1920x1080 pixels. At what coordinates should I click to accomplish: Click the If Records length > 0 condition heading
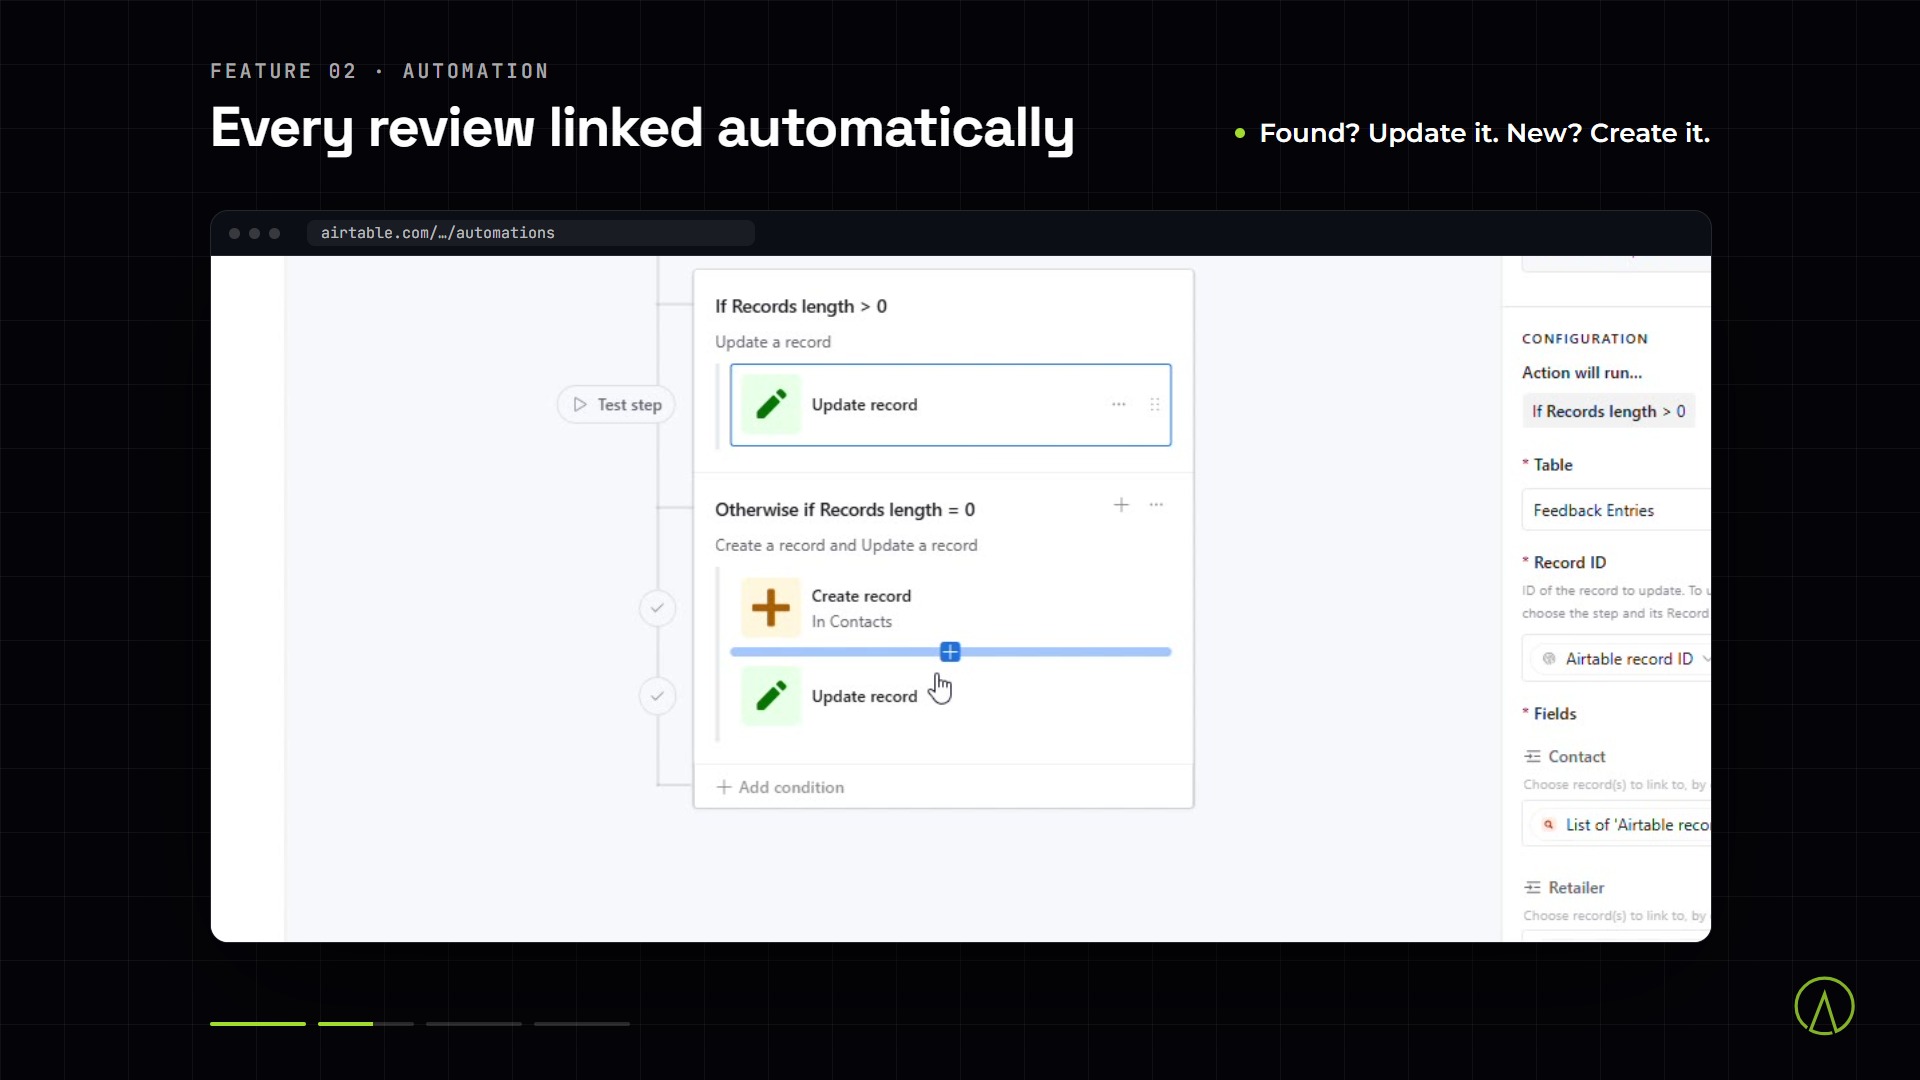click(x=800, y=307)
